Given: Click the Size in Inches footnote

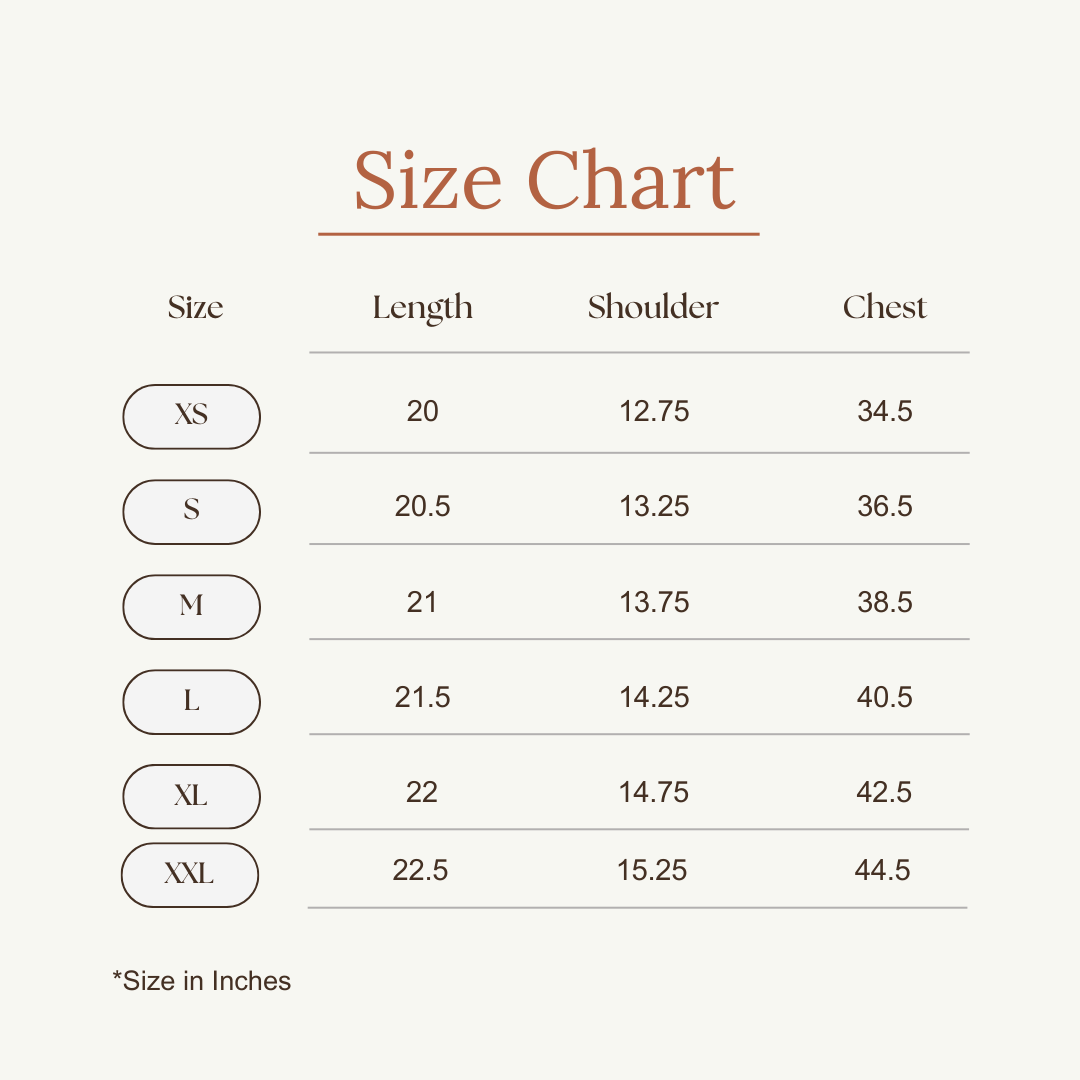Looking at the screenshot, I should [202, 981].
